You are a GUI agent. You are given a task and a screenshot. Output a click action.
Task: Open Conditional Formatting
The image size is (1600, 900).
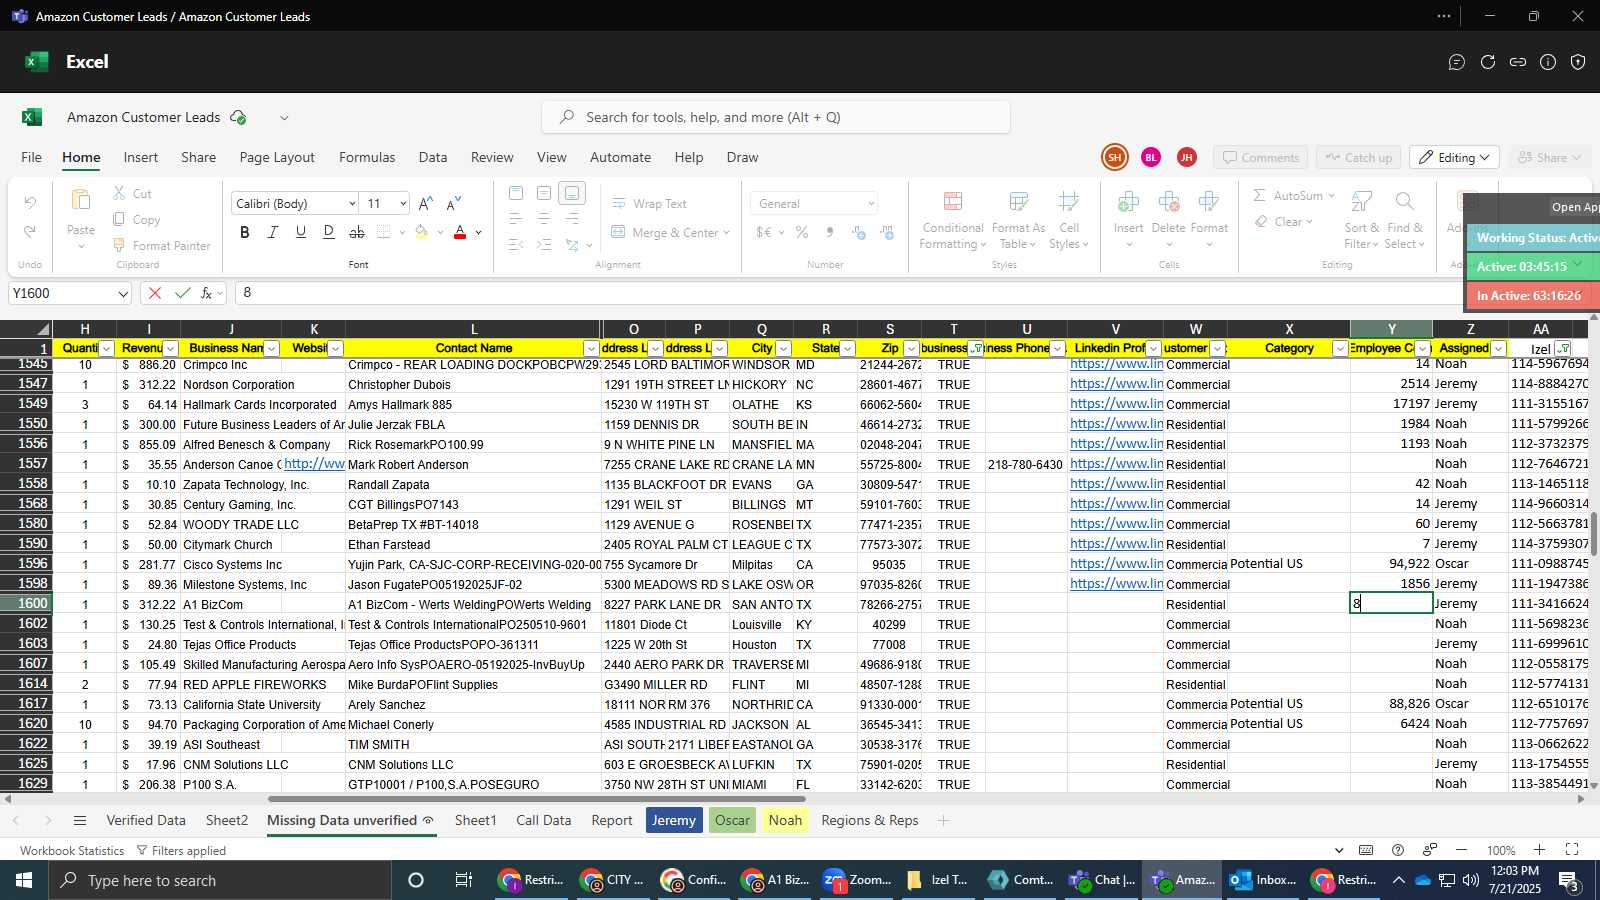952,220
